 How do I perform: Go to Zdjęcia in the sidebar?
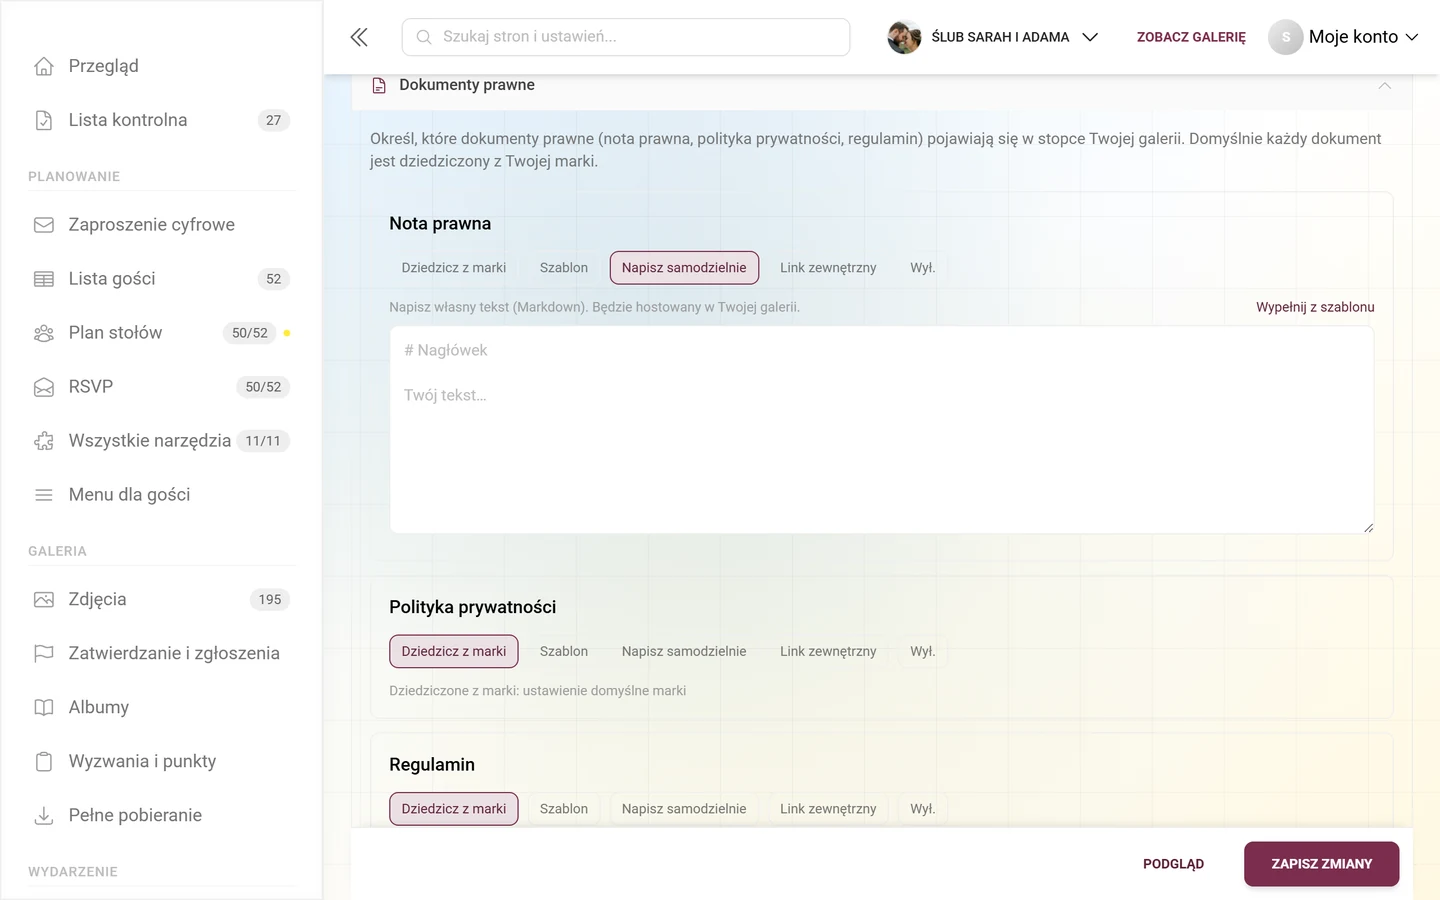click(161, 600)
